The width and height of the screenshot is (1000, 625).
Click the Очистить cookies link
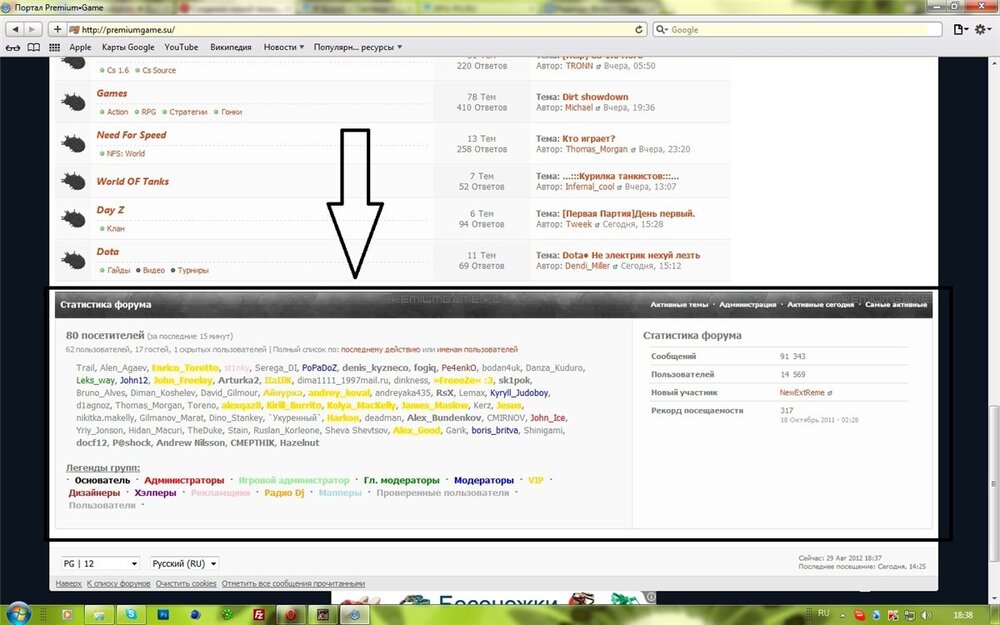185,583
